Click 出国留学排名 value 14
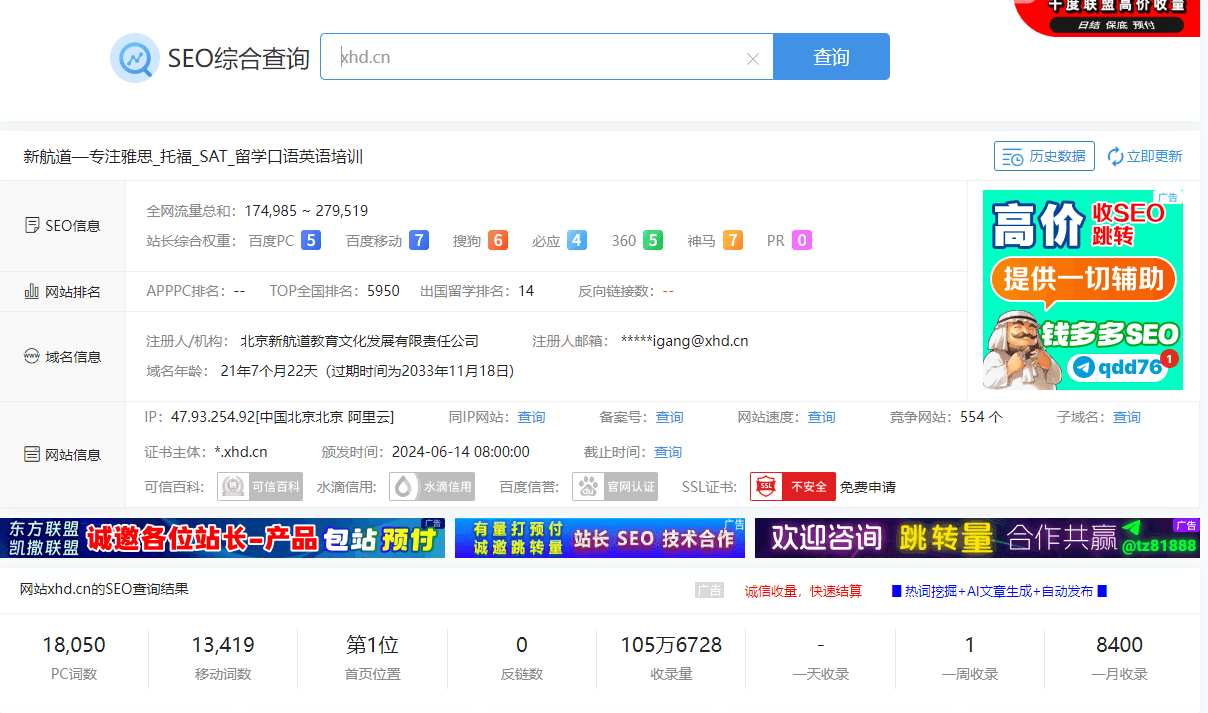The width and height of the screenshot is (1208, 713). (526, 291)
